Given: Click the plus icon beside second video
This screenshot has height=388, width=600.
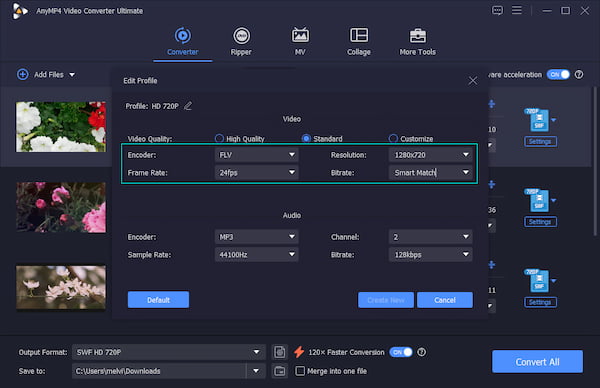Looking at the screenshot, I should (492, 184).
